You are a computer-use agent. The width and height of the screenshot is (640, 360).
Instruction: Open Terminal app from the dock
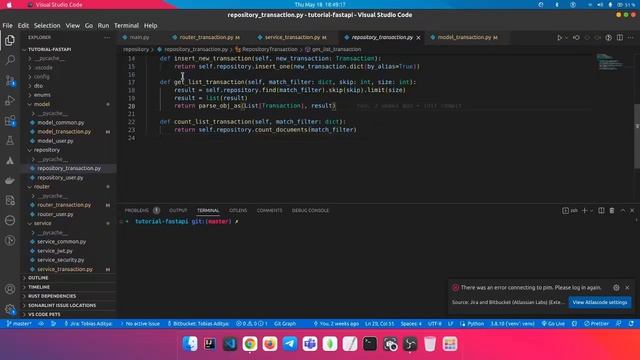pyautogui.click(x=370, y=344)
